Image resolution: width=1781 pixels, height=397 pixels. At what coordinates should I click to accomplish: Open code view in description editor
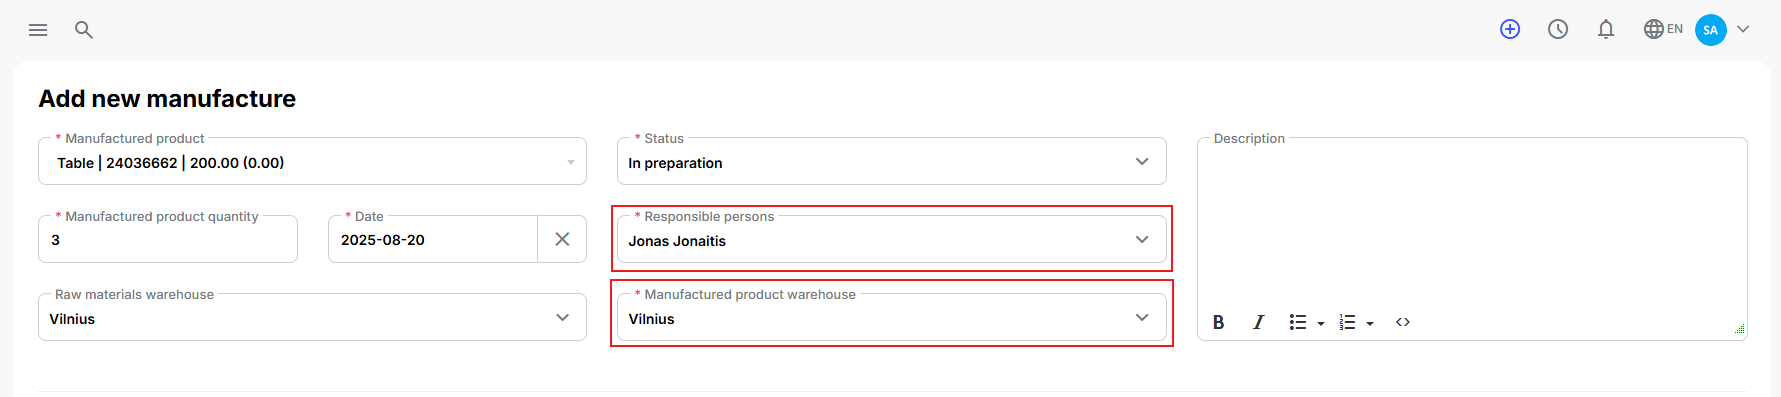[1403, 322]
